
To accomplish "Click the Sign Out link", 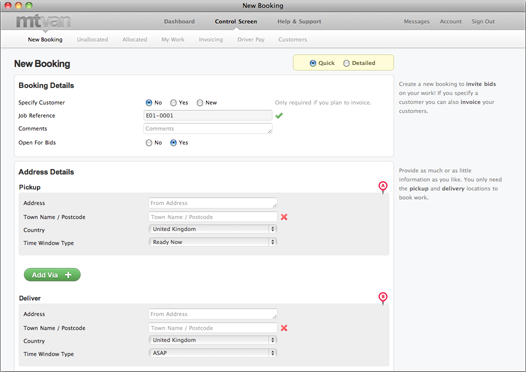I will coord(483,21).
